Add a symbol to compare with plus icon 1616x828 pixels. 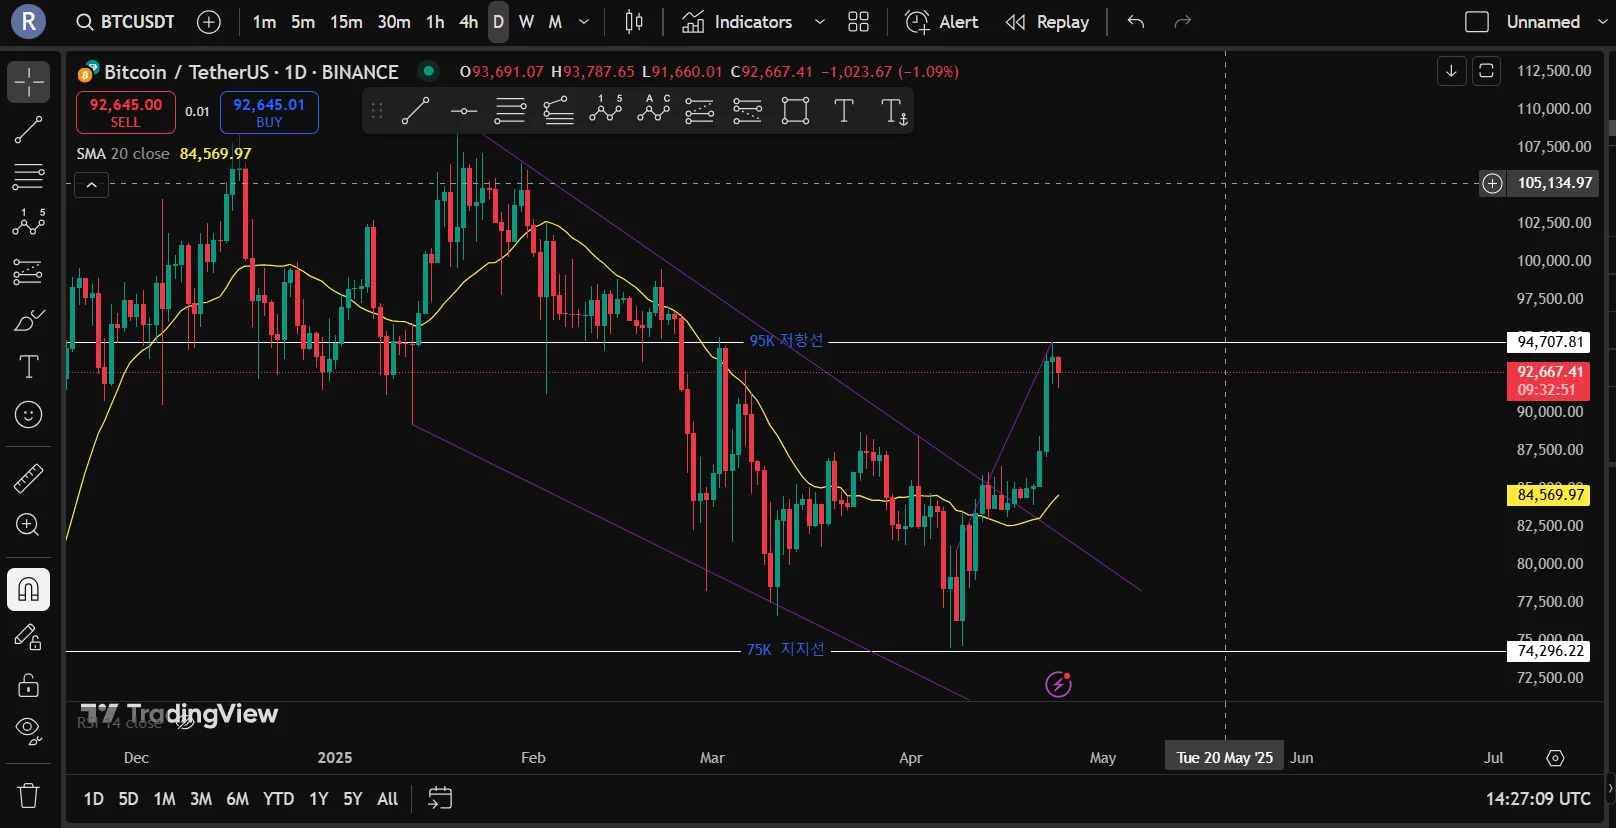tap(209, 22)
